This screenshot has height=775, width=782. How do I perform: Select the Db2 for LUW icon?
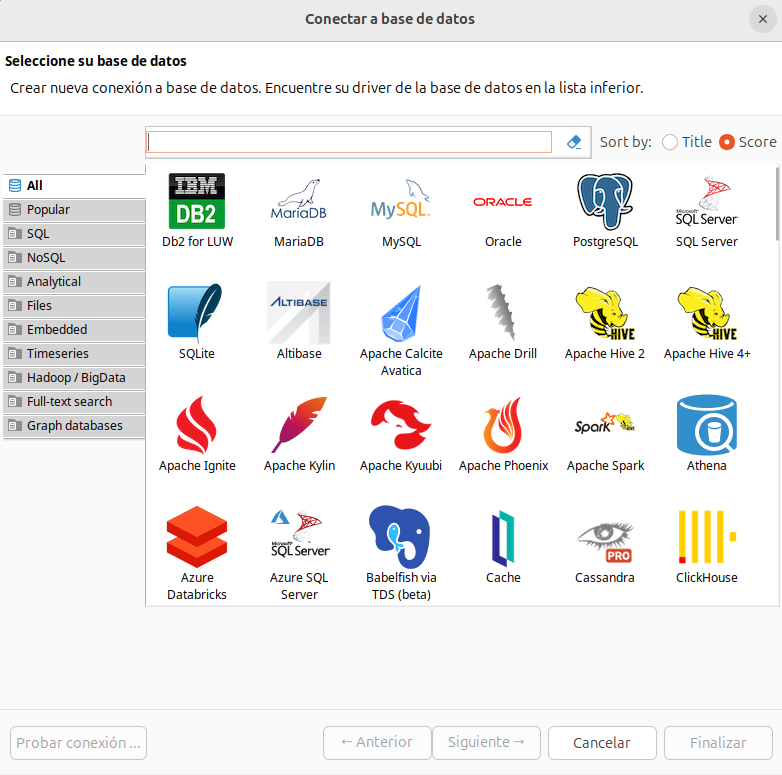(197, 202)
